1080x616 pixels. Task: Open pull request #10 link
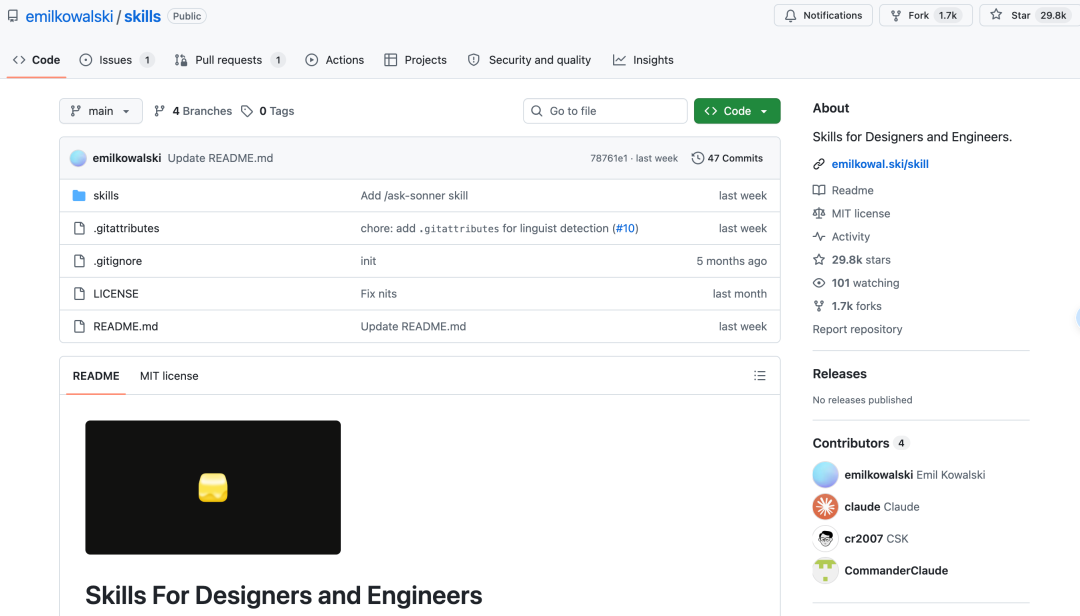pos(625,228)
